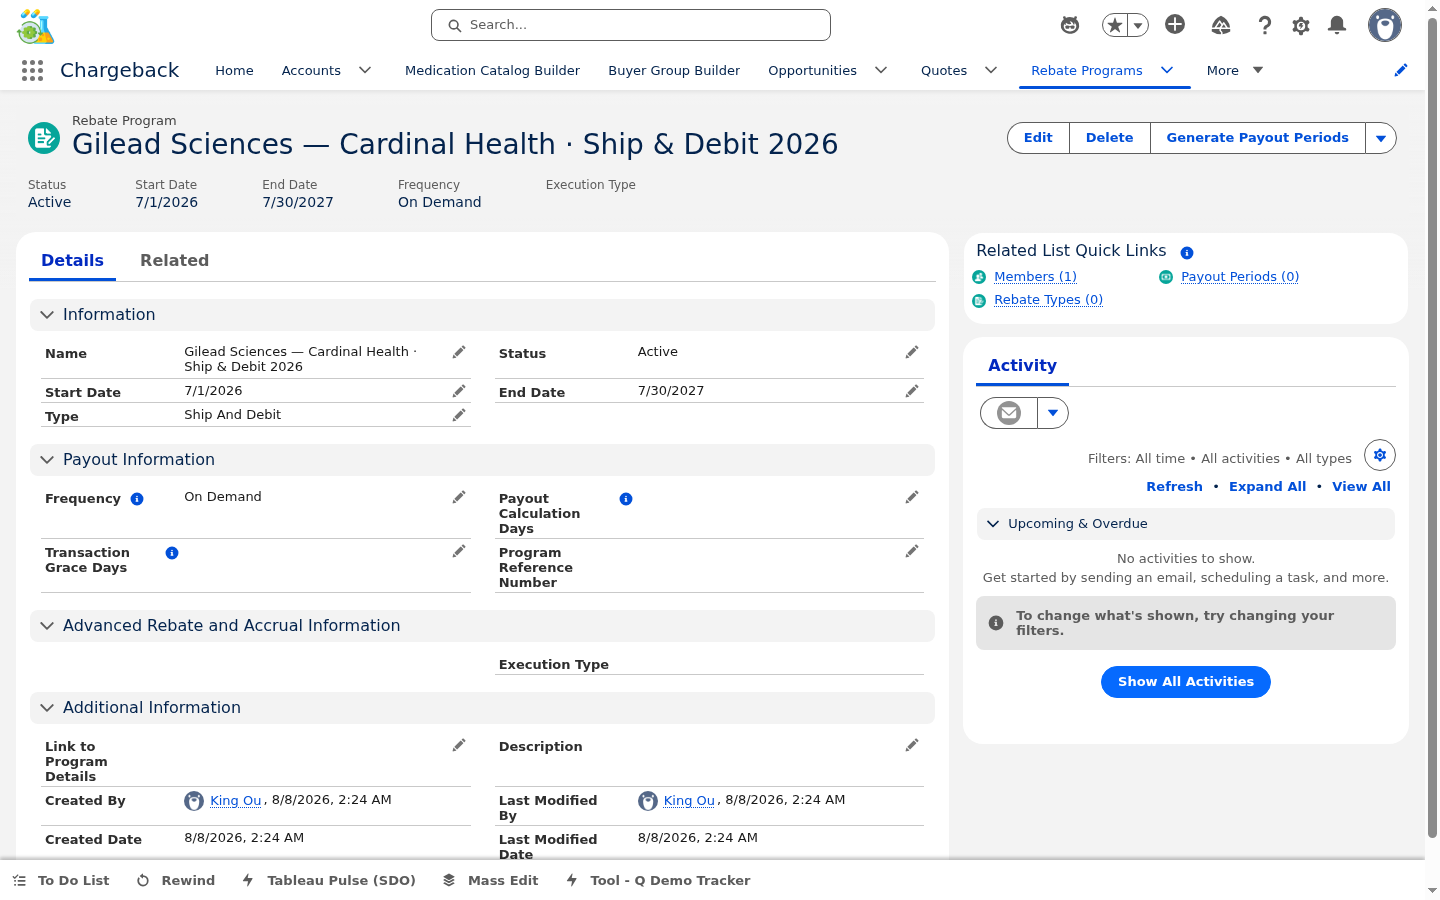
Task: Collapse the Additional Information section
Action: click(x=482, y=708)
